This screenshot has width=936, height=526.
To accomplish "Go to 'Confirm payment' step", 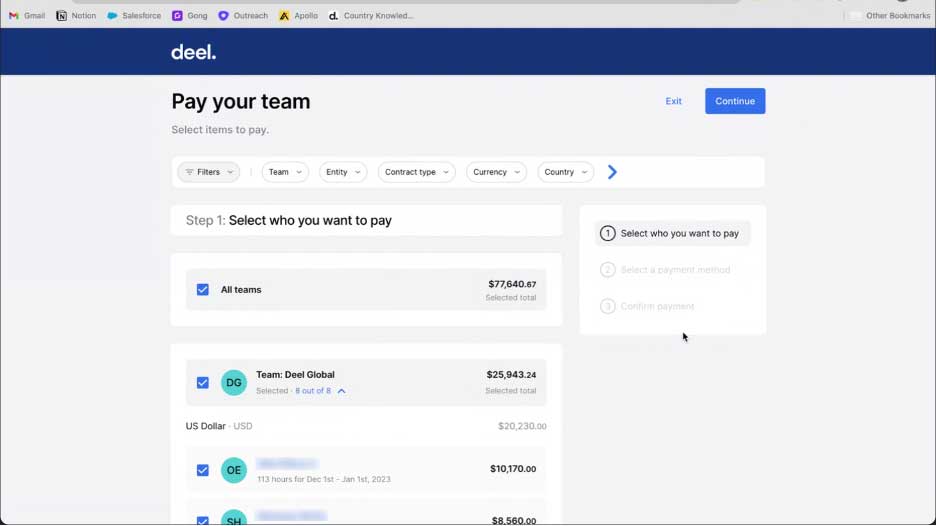I will pyautogui.click(x=647, y=306).
